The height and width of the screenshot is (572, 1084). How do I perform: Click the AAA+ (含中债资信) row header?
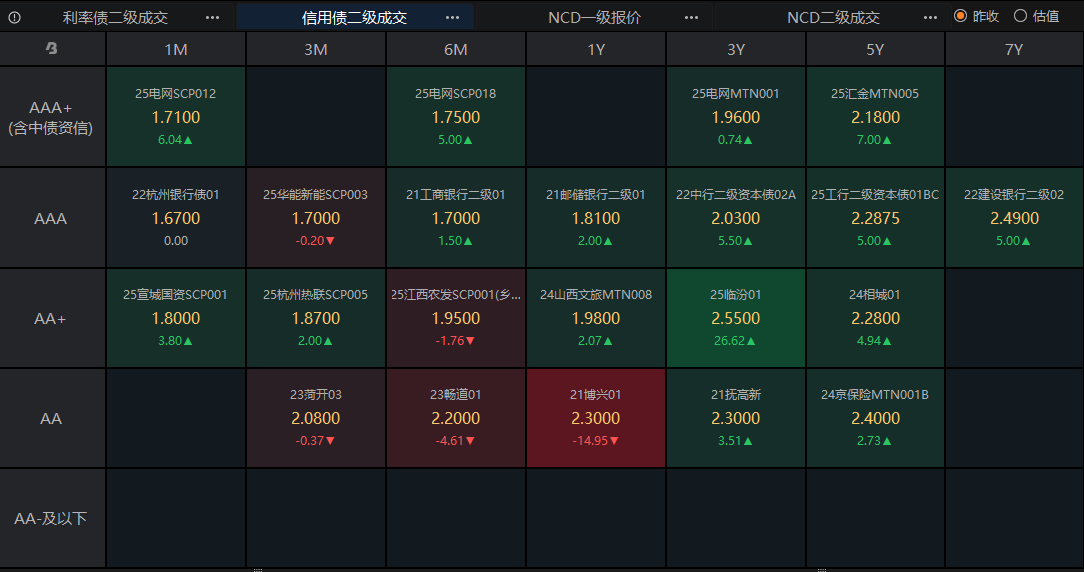(x=51, y=117)
